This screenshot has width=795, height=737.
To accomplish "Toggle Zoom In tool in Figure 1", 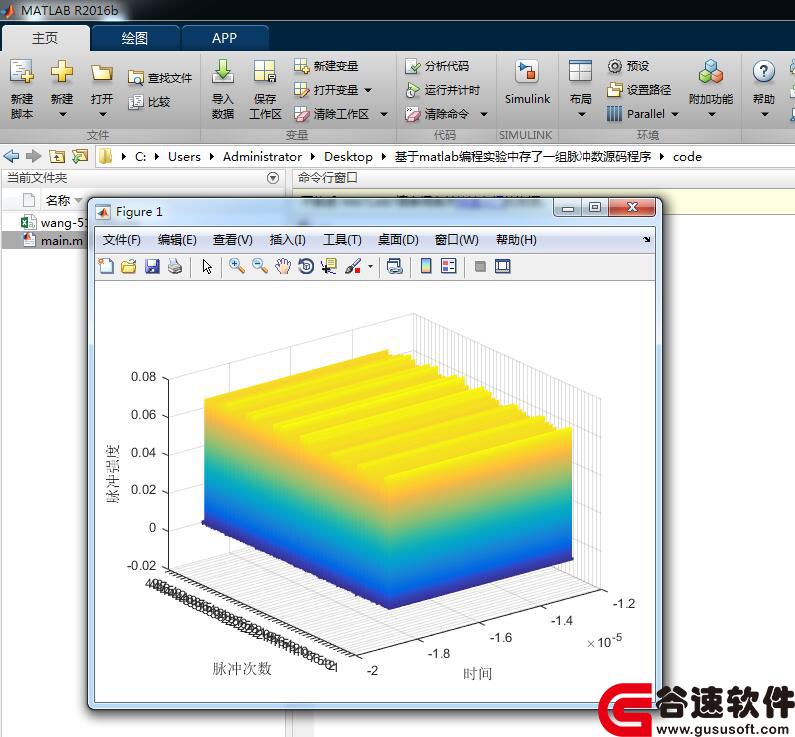I will [236, 266].
